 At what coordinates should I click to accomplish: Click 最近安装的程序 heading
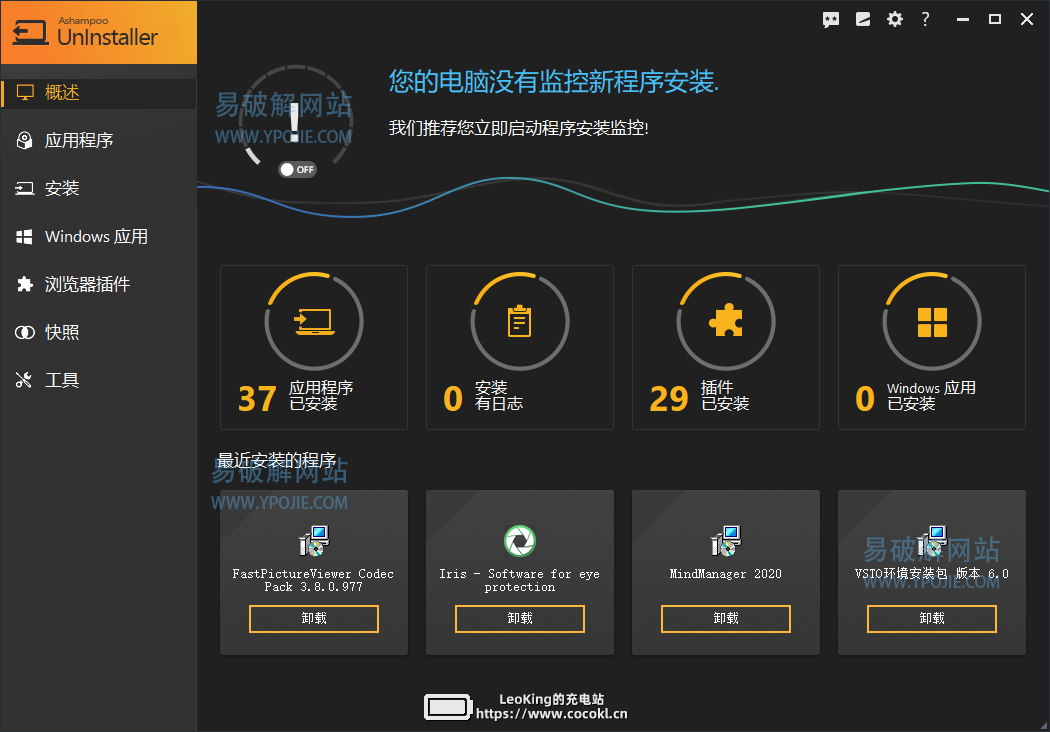click(x=277, y=461)
